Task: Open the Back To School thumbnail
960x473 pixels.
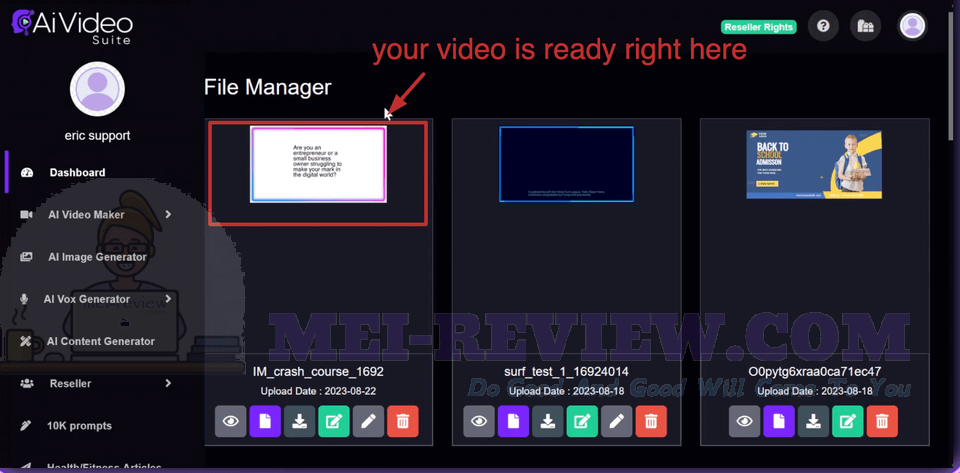Action: click(x=814, y=164)
